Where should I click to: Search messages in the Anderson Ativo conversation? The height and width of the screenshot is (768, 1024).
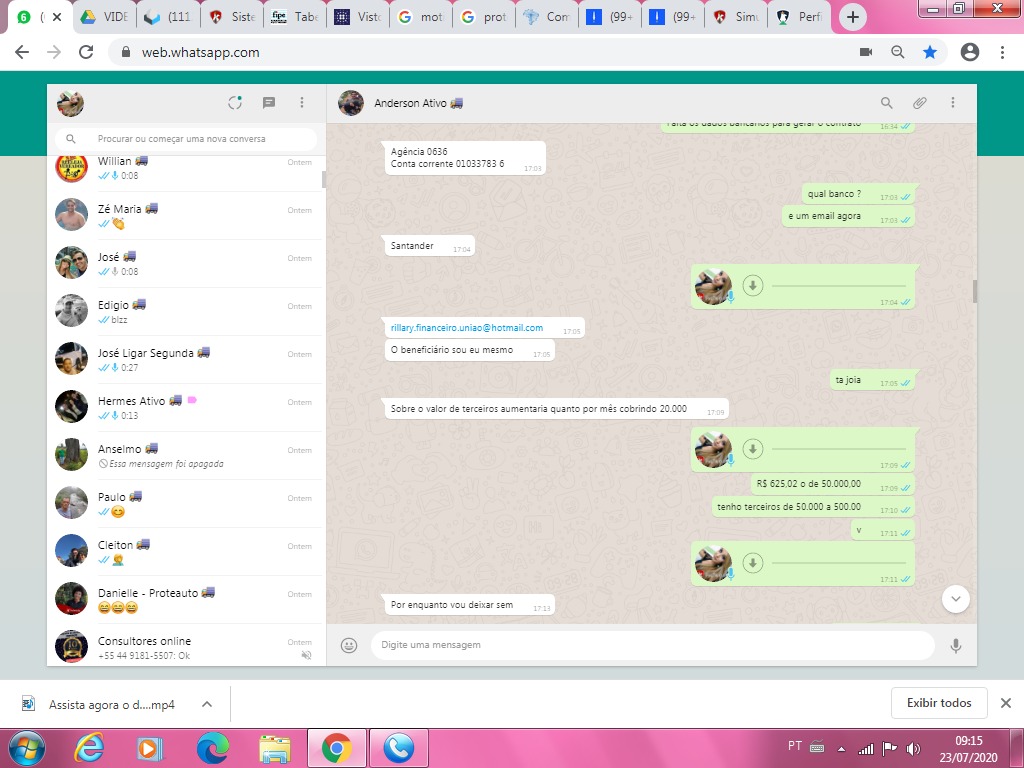tap(886, 103)
